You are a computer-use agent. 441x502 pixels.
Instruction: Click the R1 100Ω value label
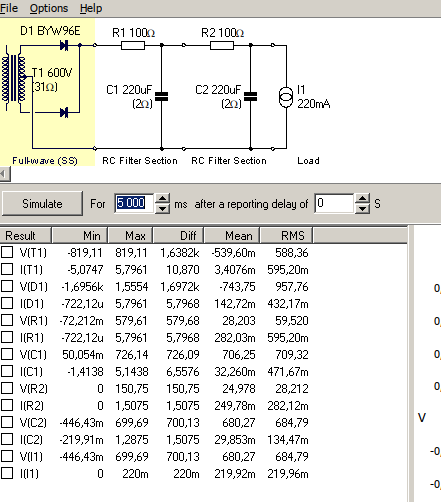click(134, 33)
